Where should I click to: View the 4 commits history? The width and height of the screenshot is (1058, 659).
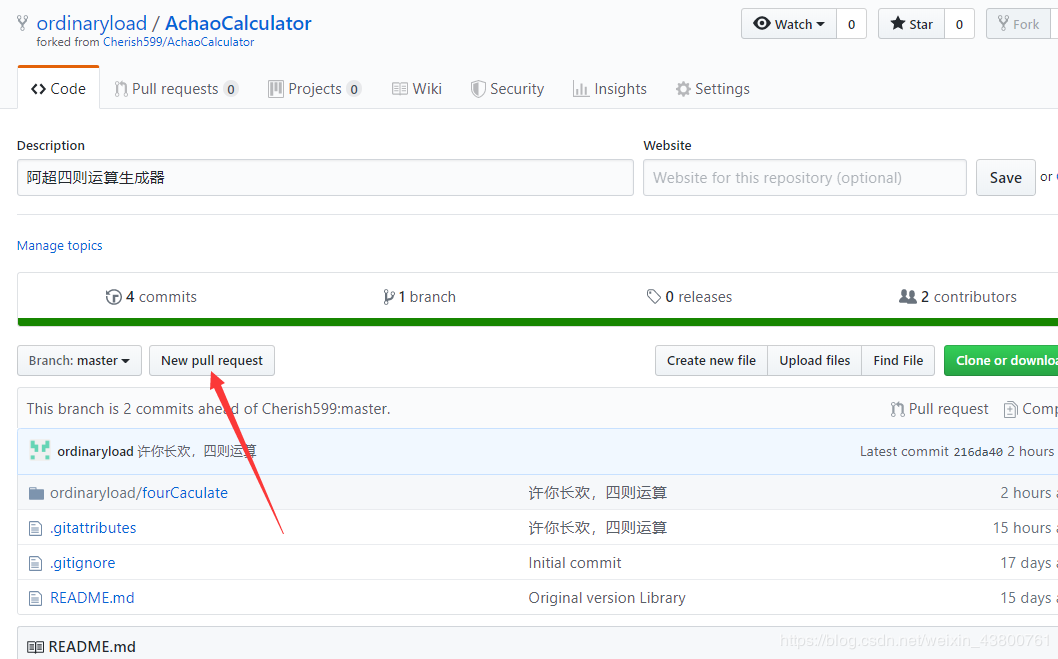(151, 297)
